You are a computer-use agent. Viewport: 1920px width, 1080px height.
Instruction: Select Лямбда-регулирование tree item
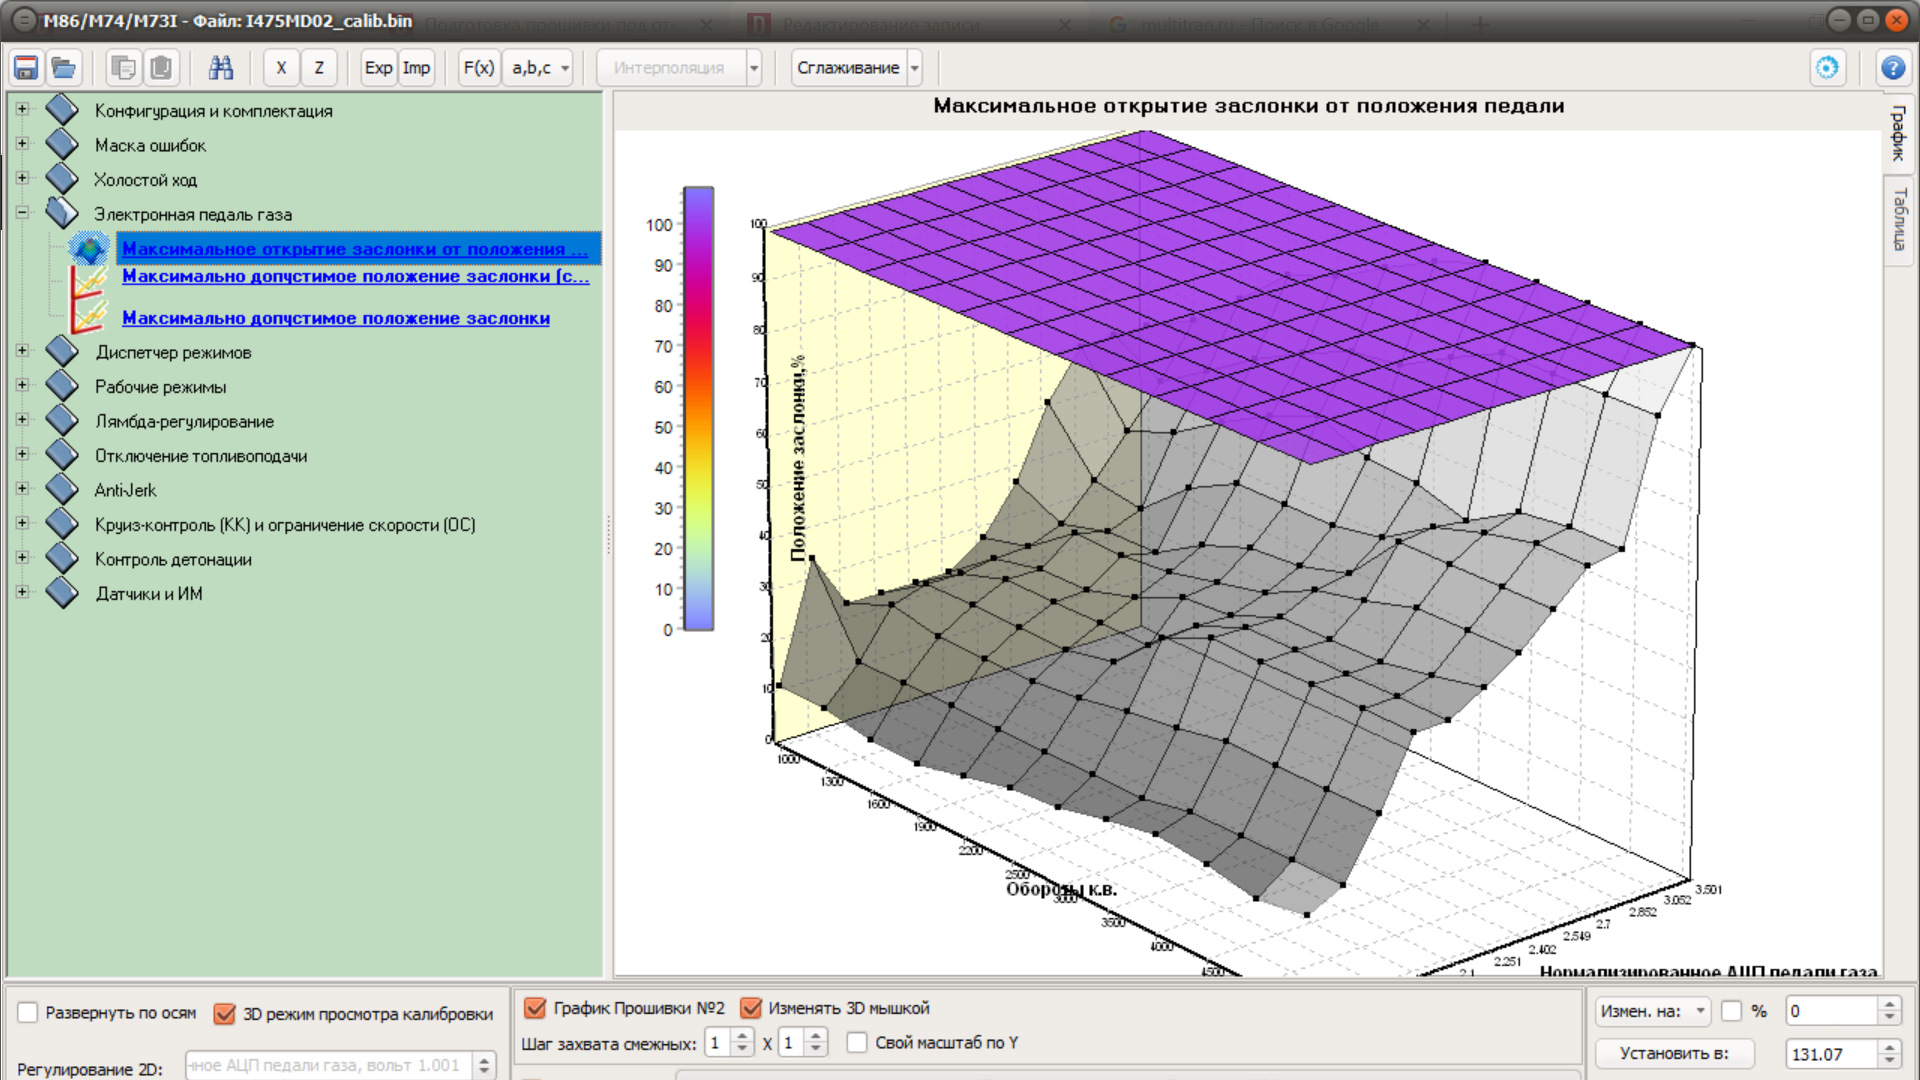[184, 421]
